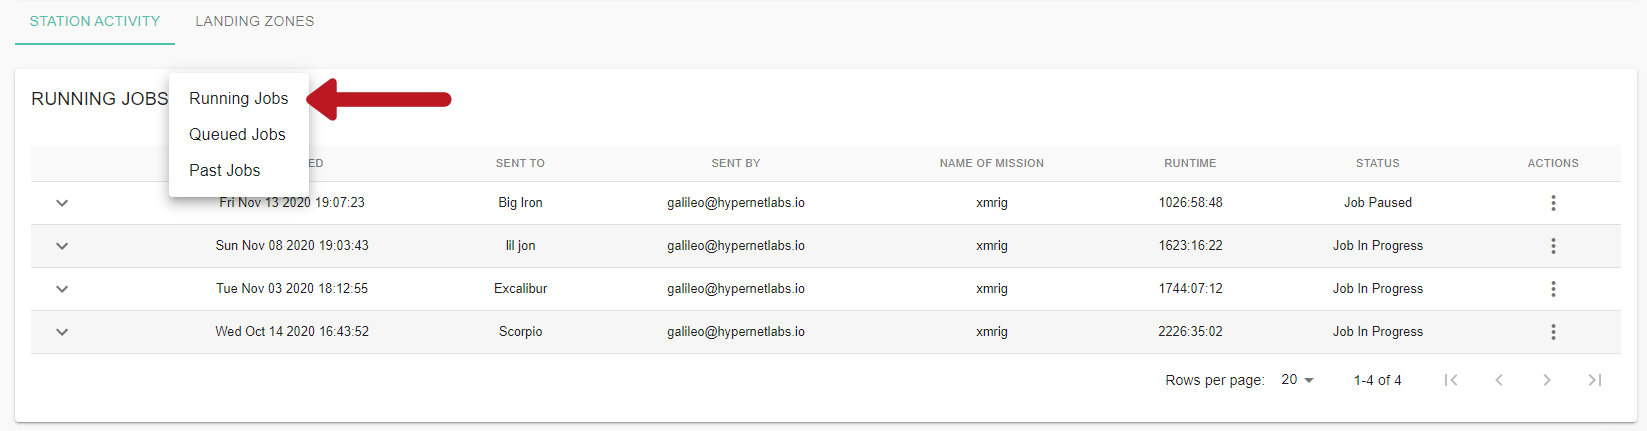Switch to the Landing Zones tab

255,21
